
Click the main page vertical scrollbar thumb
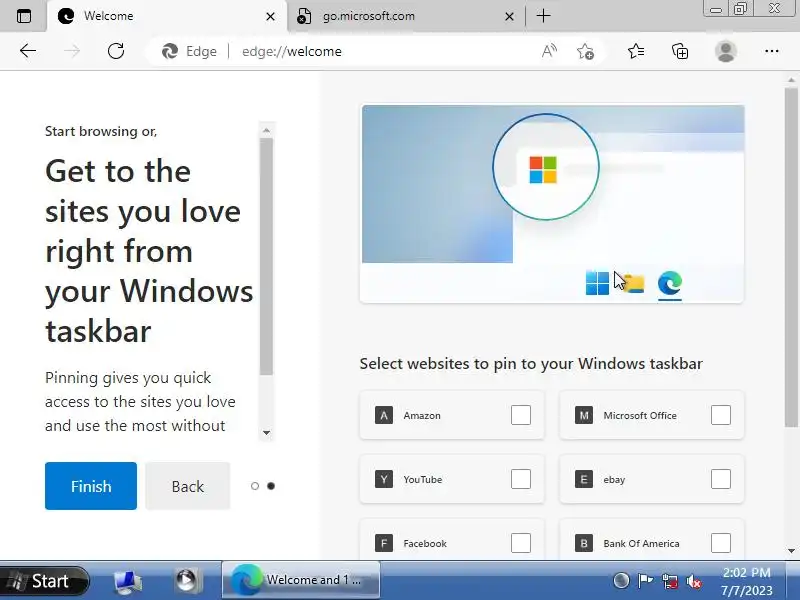tap(791, 258)
